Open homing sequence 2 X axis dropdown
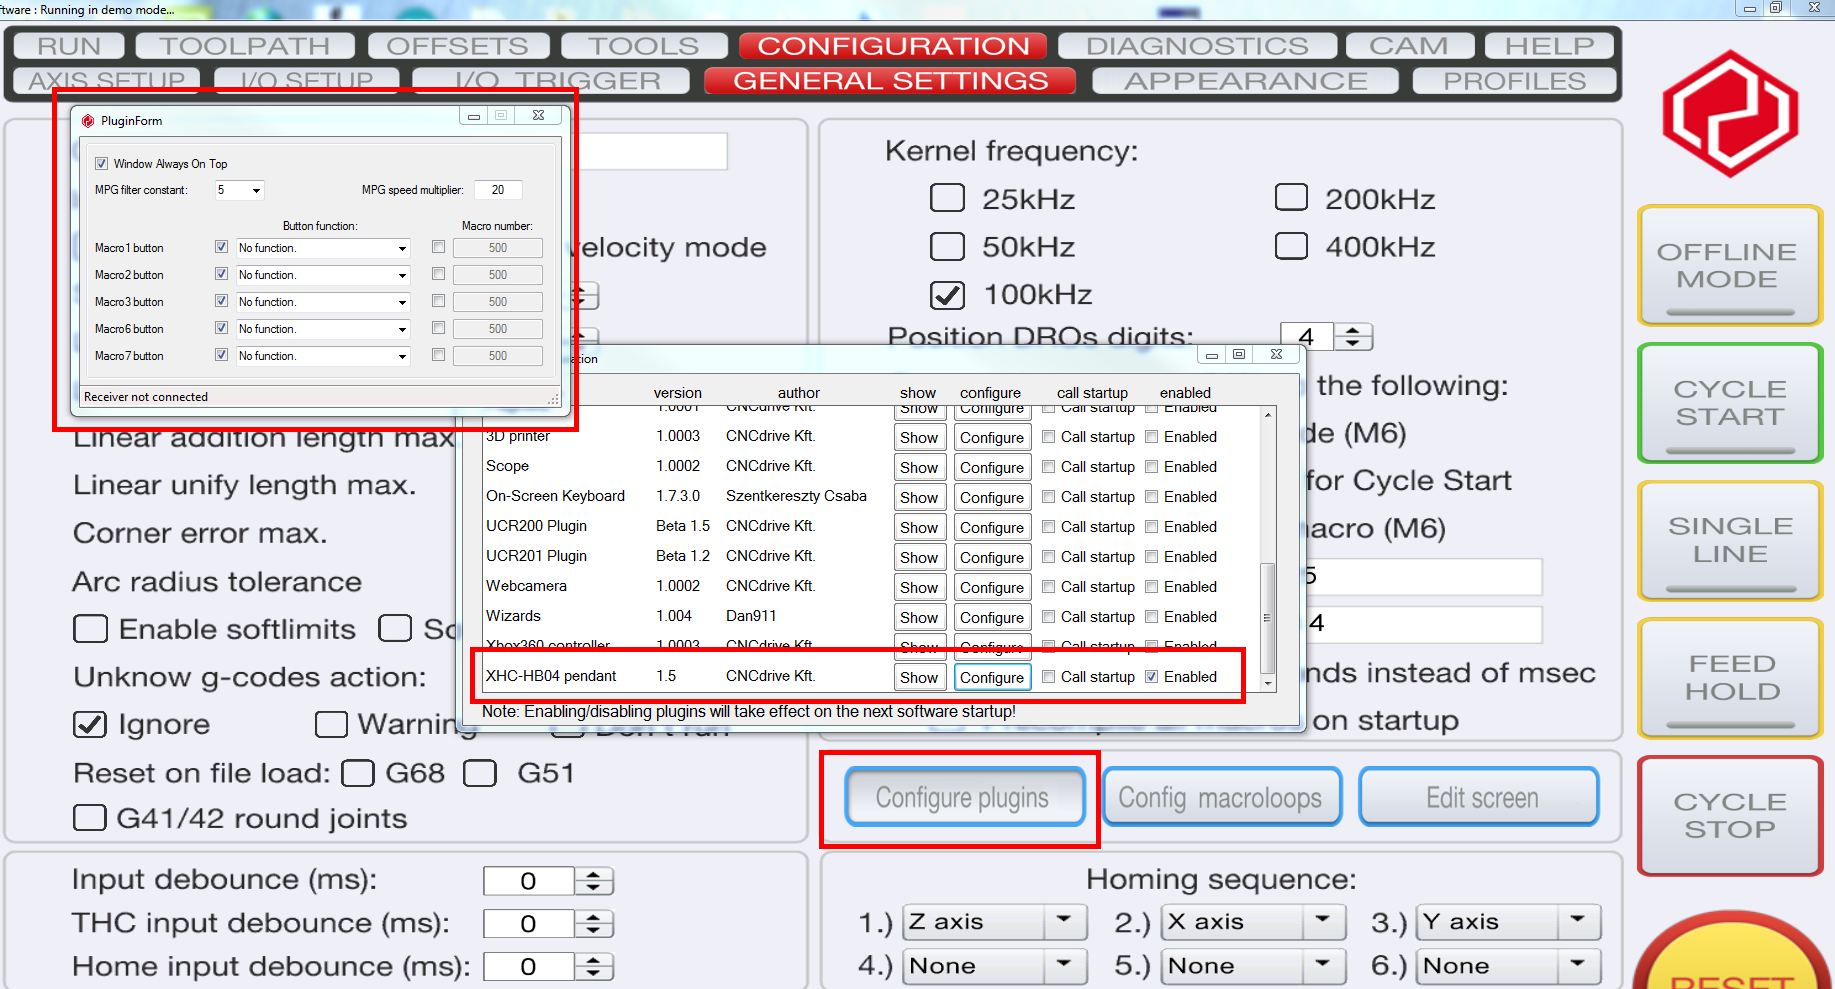Viewport: 1835px width, 989px height. [x=1323, y=921]
